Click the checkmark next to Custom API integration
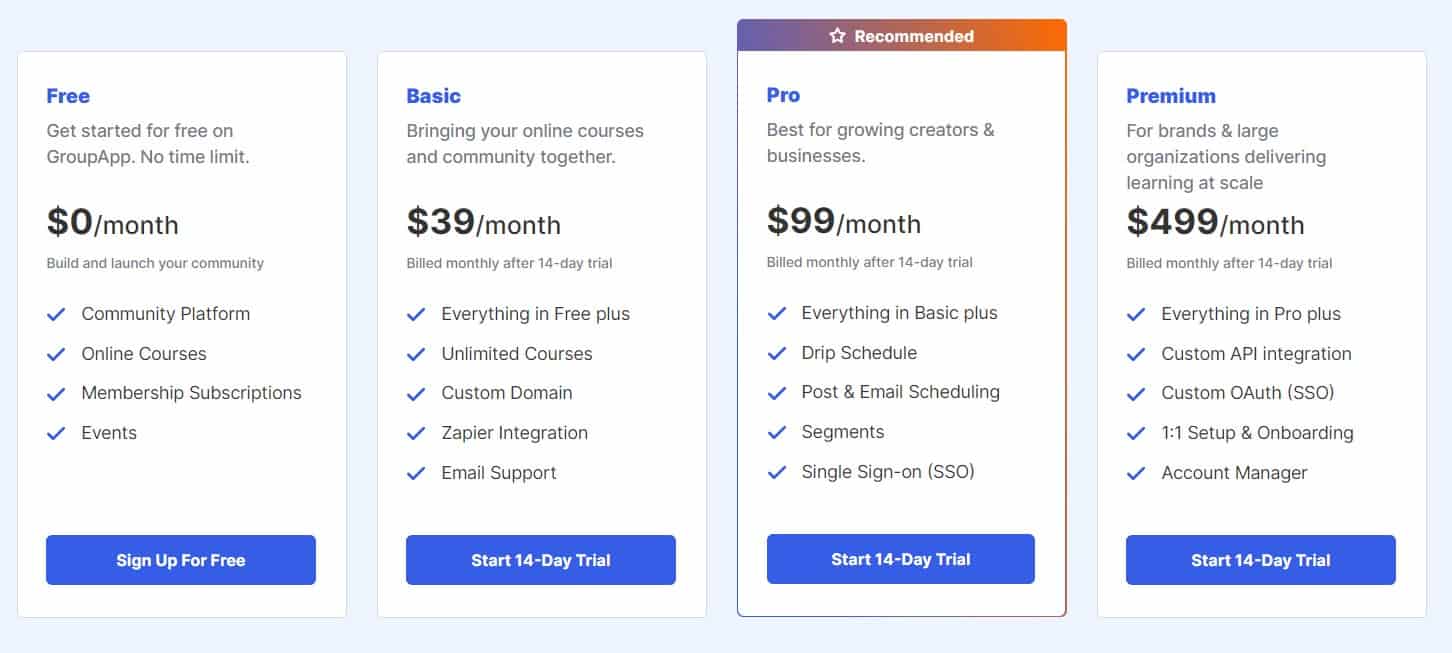Viewport: 1452px width, 653px height. point(1137,354)
